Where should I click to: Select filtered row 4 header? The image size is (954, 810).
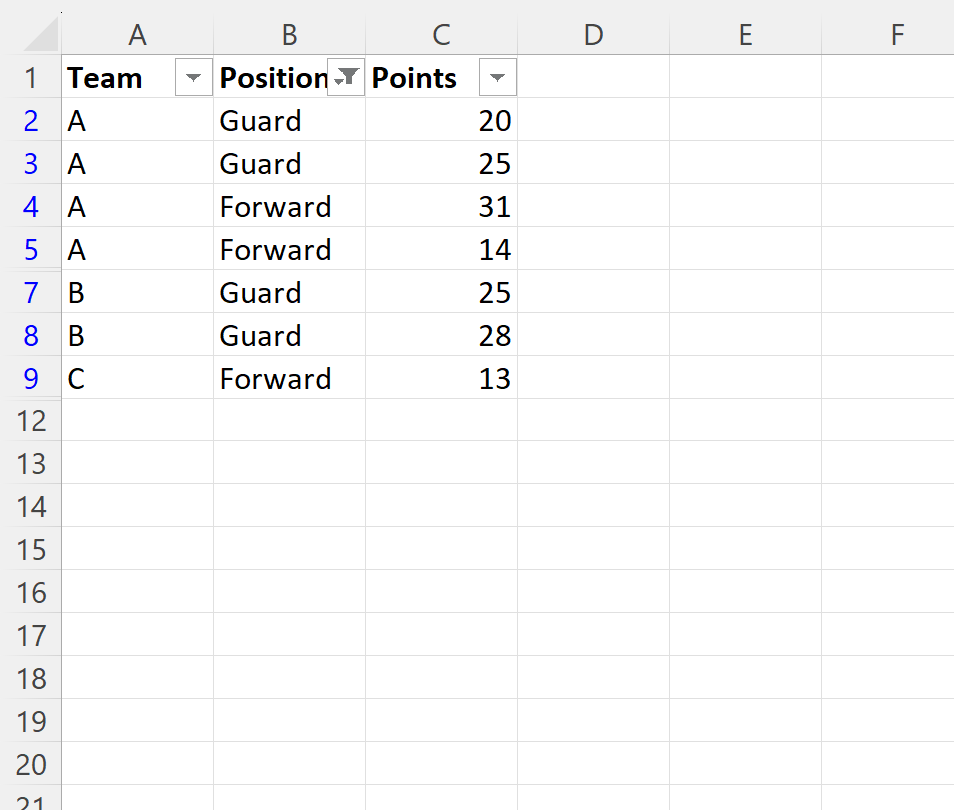coord(30,207)
